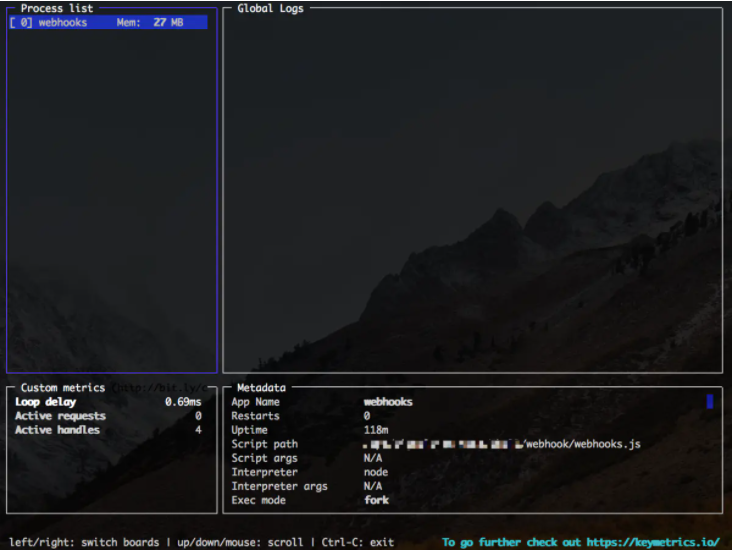The width and height of the screenshot is (733, 551).
Task: Click the node interpreter value
Action: coord(376,472)
